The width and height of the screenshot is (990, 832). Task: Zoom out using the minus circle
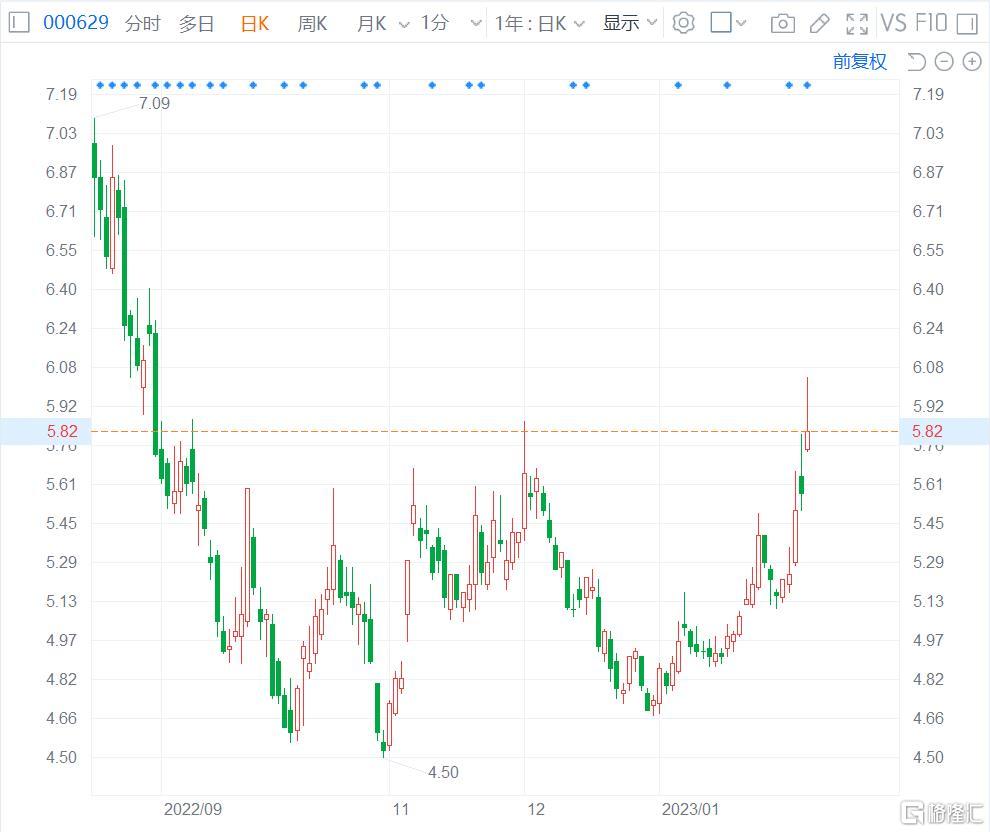[x=944, y=61]
